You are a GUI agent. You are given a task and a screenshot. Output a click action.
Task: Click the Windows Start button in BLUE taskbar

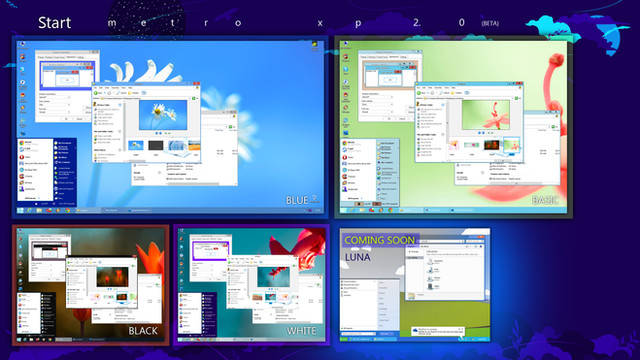coord(20,211)
